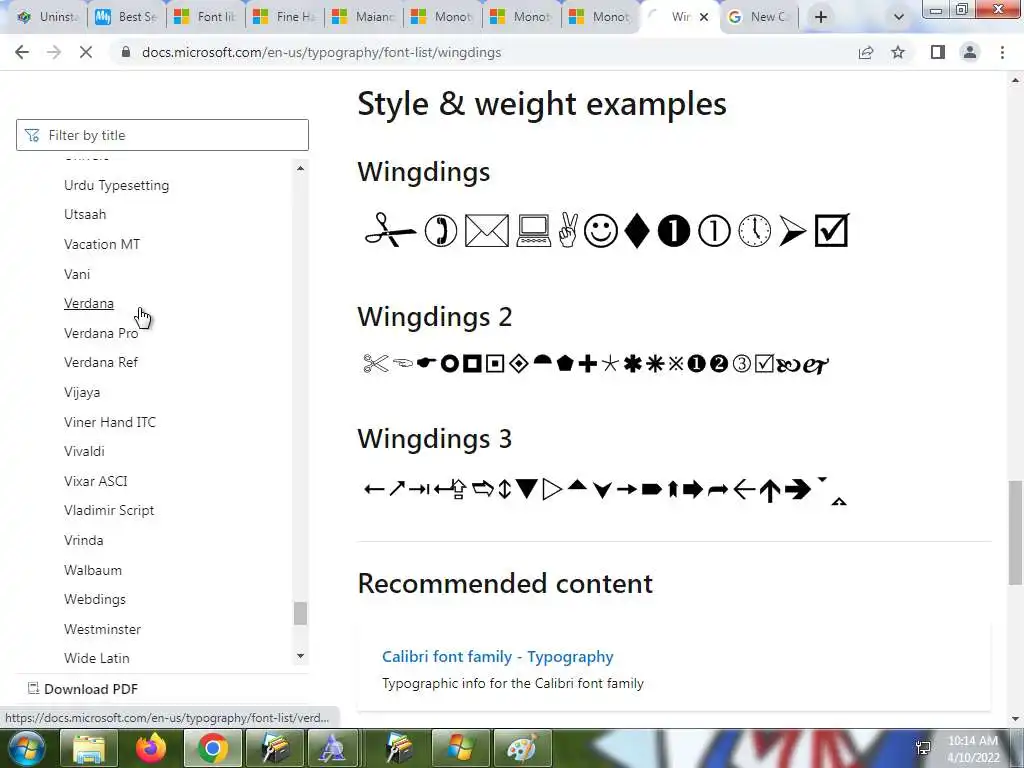Click sidebar list scroll-down arrow
This screenshot has height=768, width=1024.
click(x=300, y=656)
